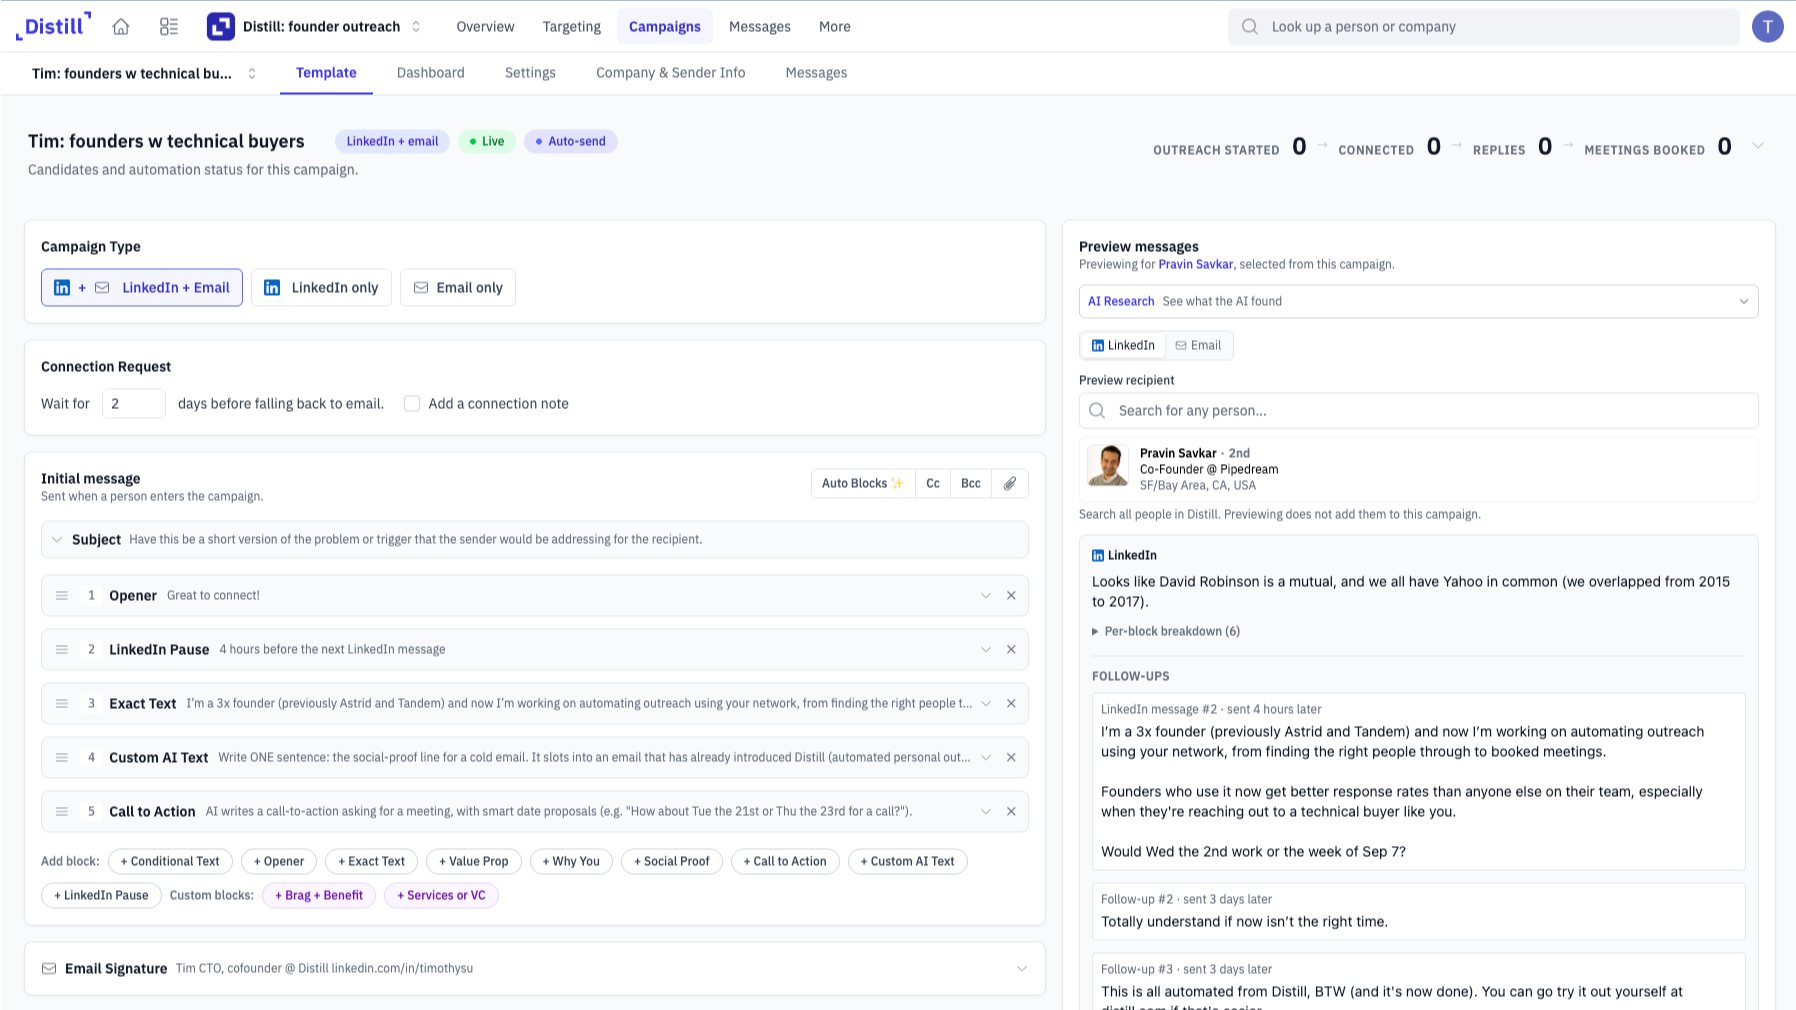Remove the Opener block with its X
The width and height of the screenshot is (1796, 1010).
1011,595
